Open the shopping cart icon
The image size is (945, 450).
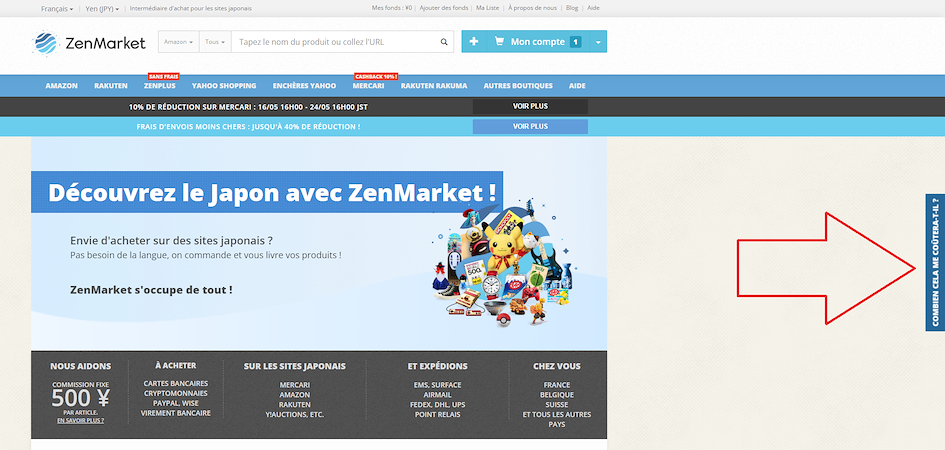[x=499, y=42]
